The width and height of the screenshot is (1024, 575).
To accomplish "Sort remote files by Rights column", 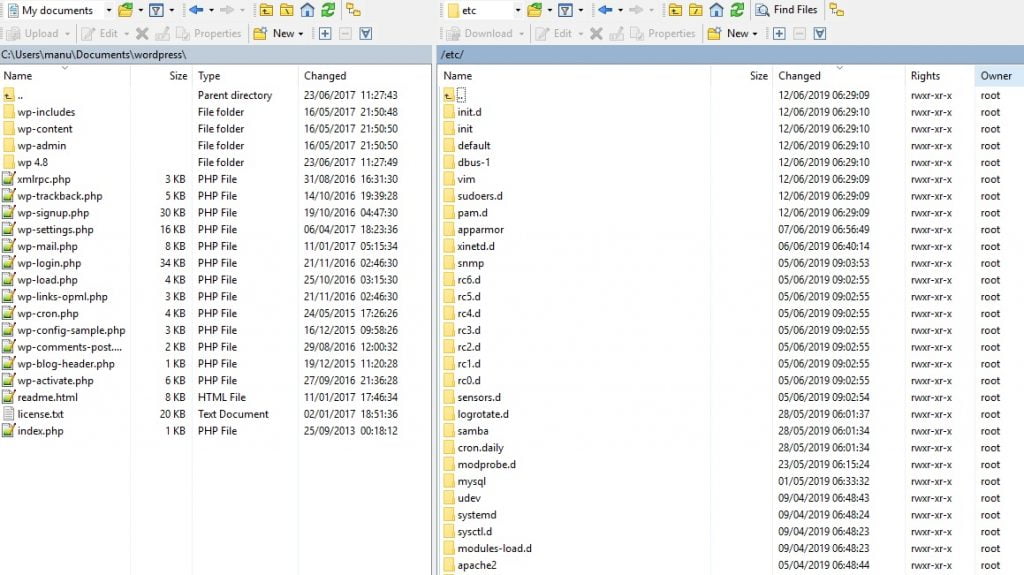I will click(x=939, y=76).
